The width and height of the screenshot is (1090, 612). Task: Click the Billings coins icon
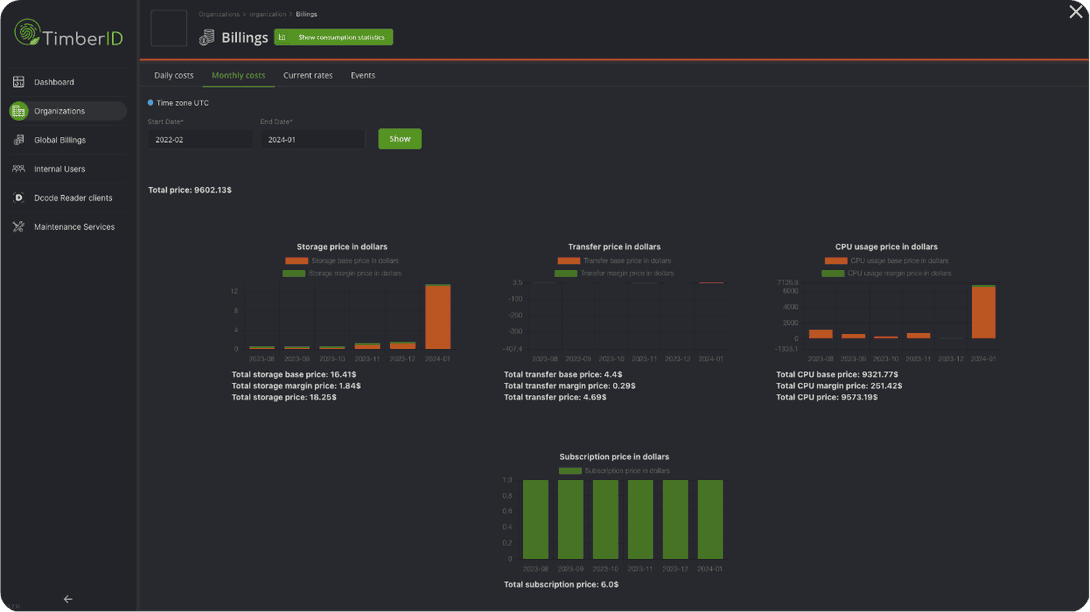pyautogui.click(x=206, y=38)
